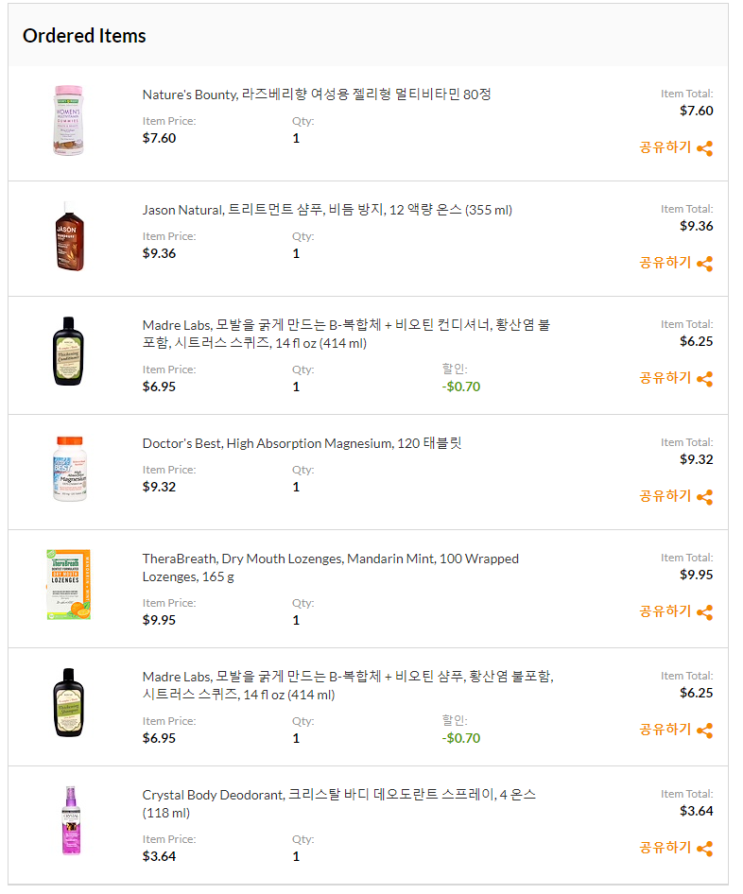This screenshot has height=894, width=743.
Task: Open Crystal Body Deodorant spray image
Action: 68,821
